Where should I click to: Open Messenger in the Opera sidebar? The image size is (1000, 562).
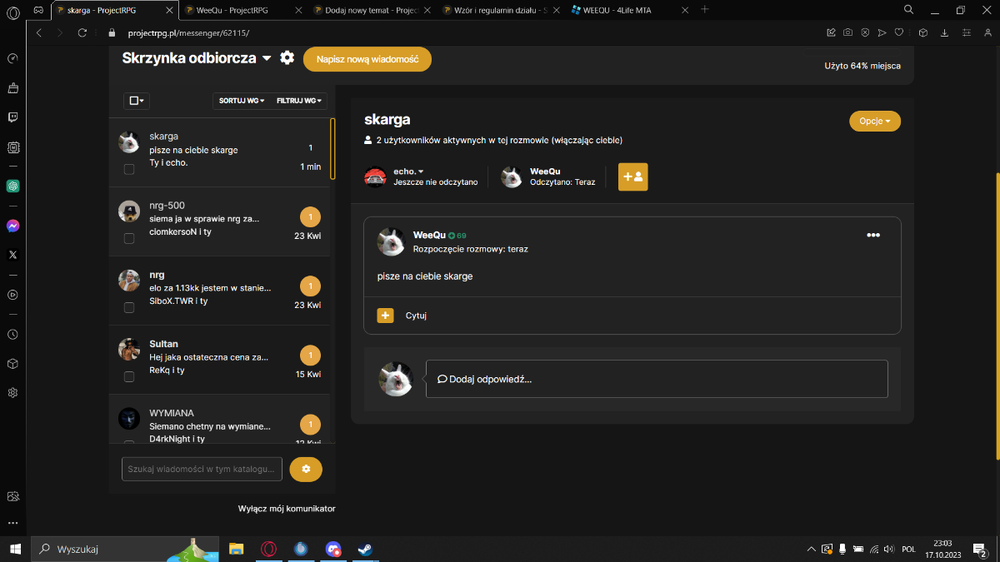coord(13,226)
